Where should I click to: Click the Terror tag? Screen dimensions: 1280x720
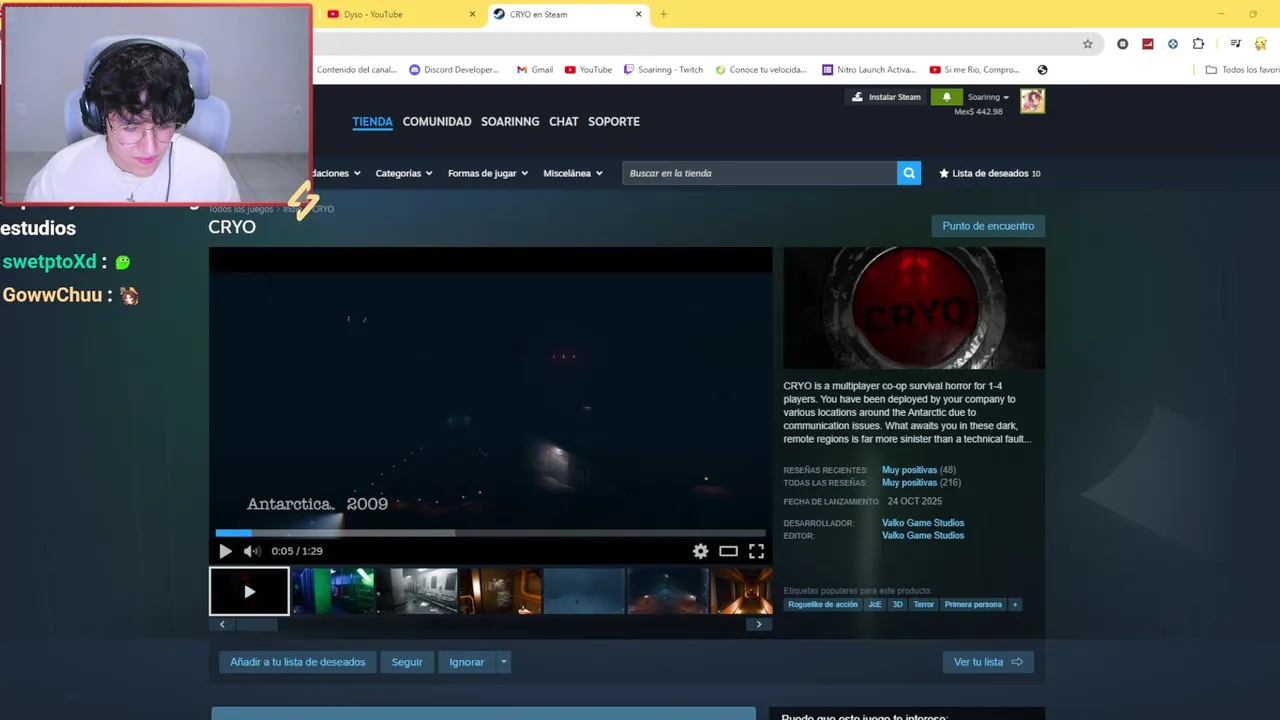tap(923, 604)
